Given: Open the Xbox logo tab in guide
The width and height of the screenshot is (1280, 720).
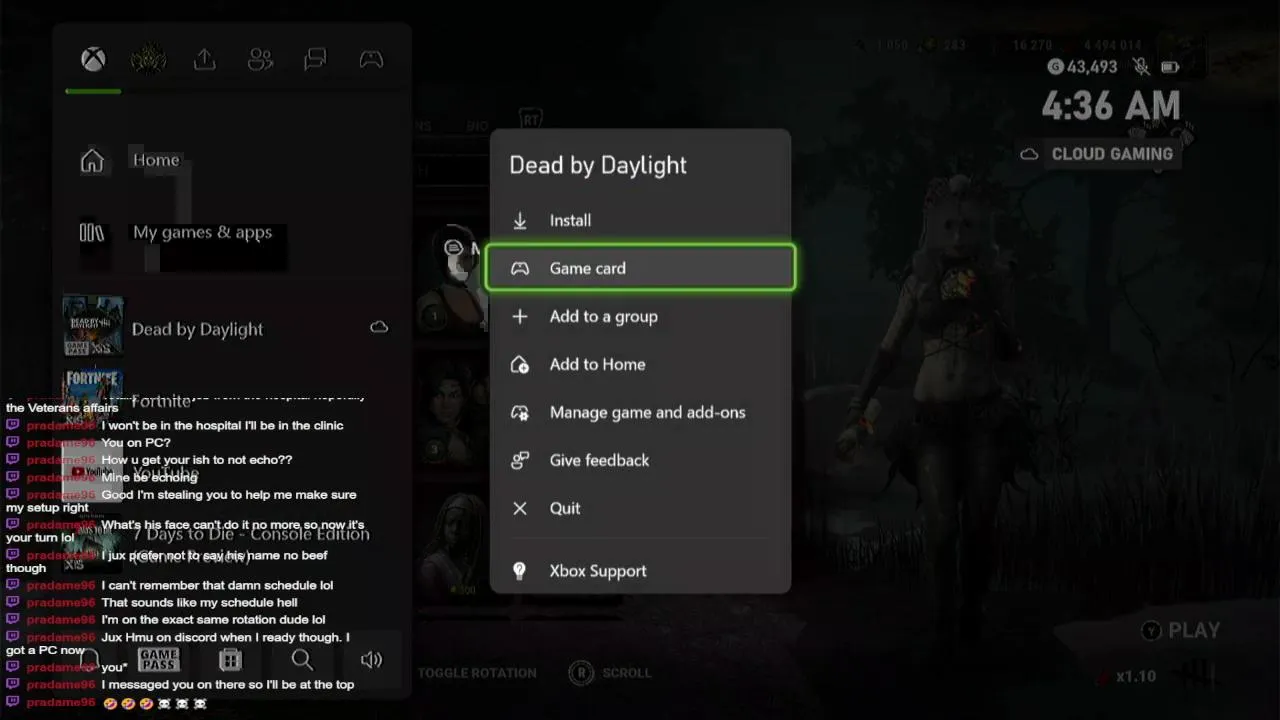Looking at the screenshot, I should coord(93,60).
